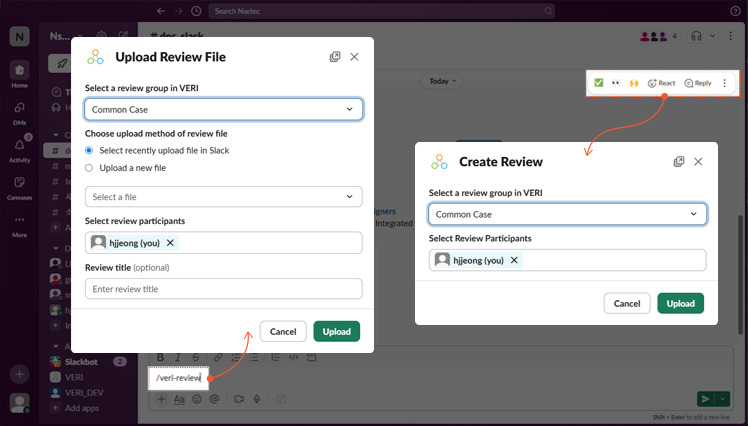Click the React emoji button on message toolbar
Viewport: 748px width, 426px height.
click(x=661, y=83)
